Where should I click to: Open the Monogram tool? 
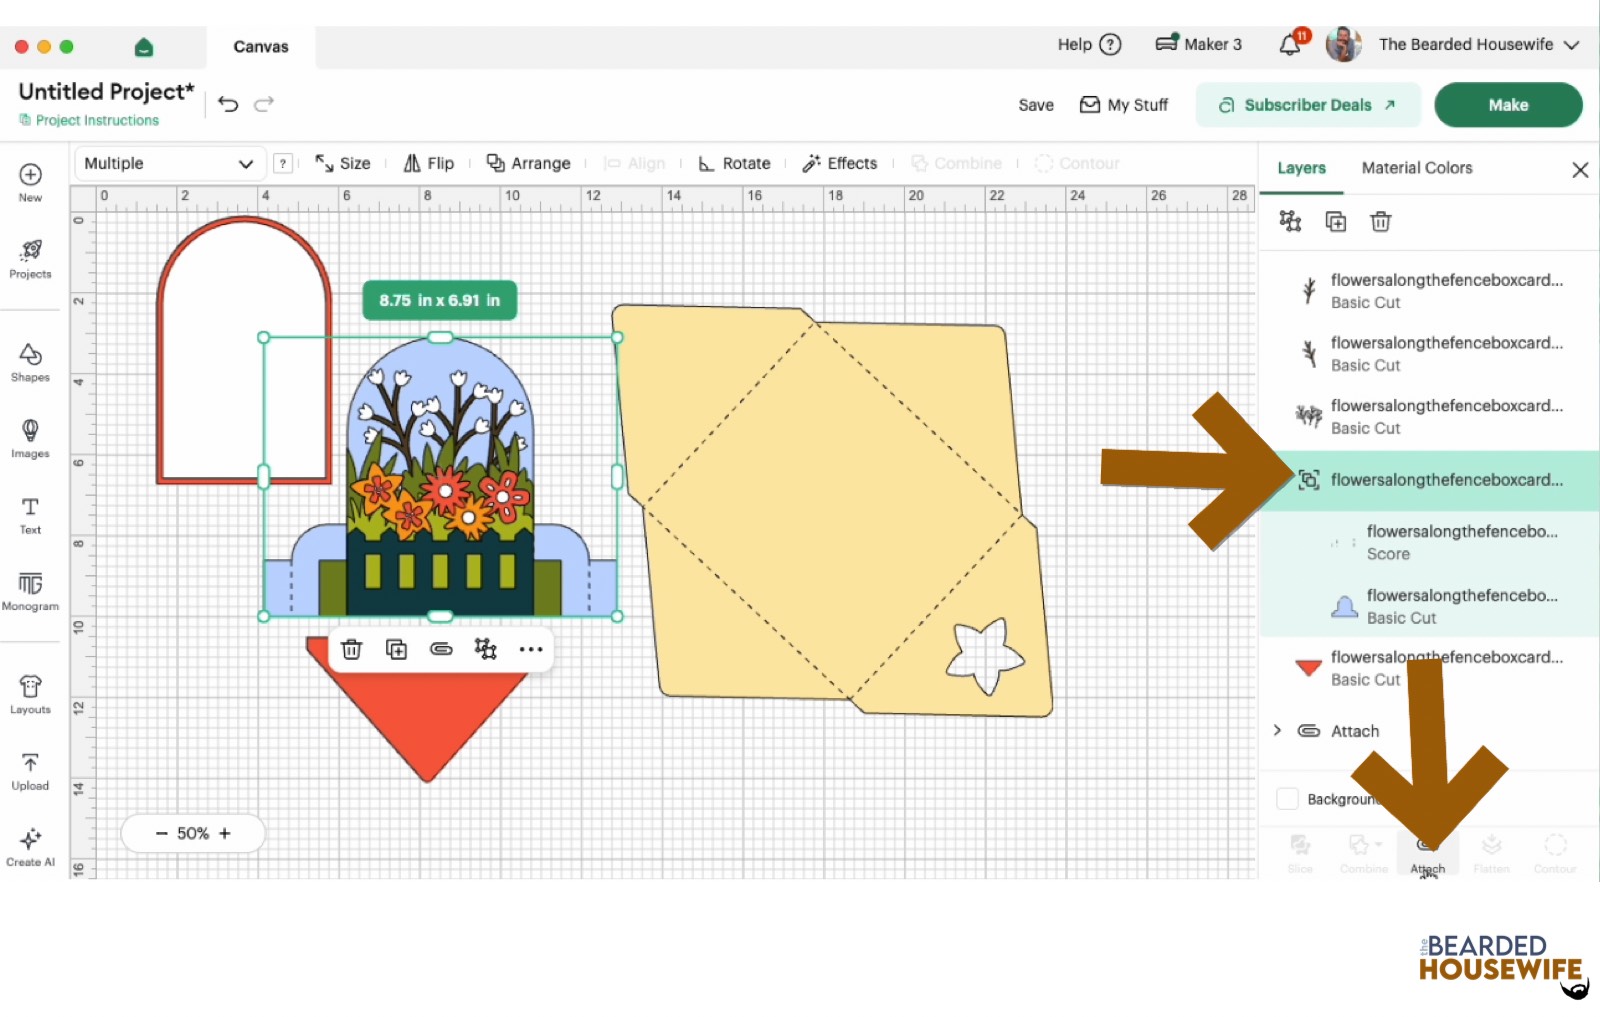click(30, 590)
